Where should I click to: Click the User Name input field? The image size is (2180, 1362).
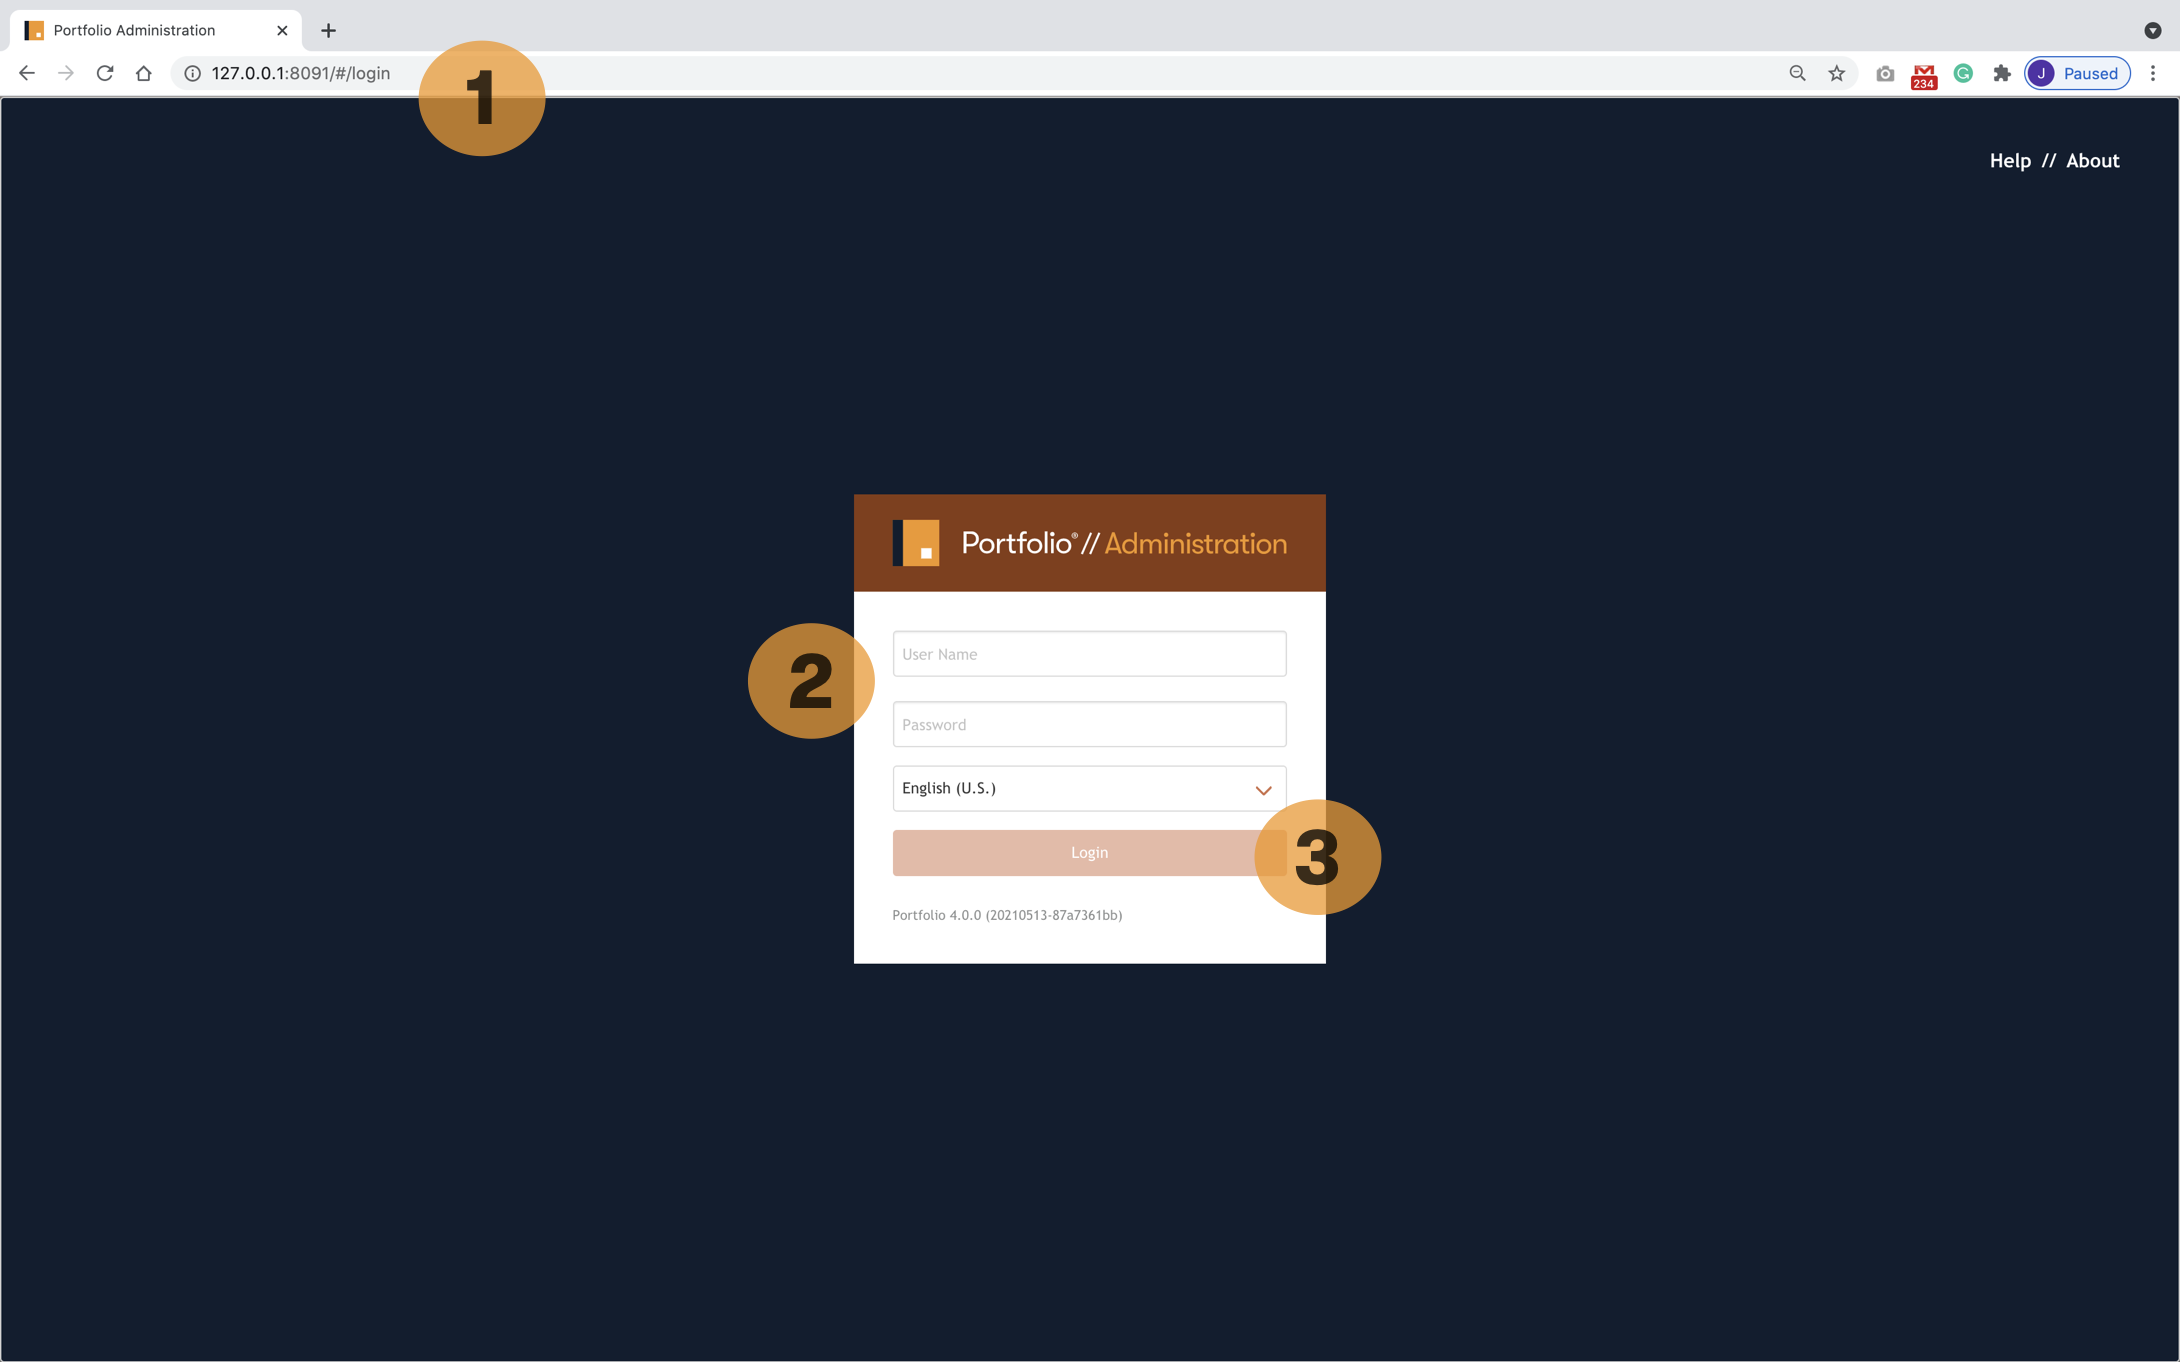[1090, 653]
